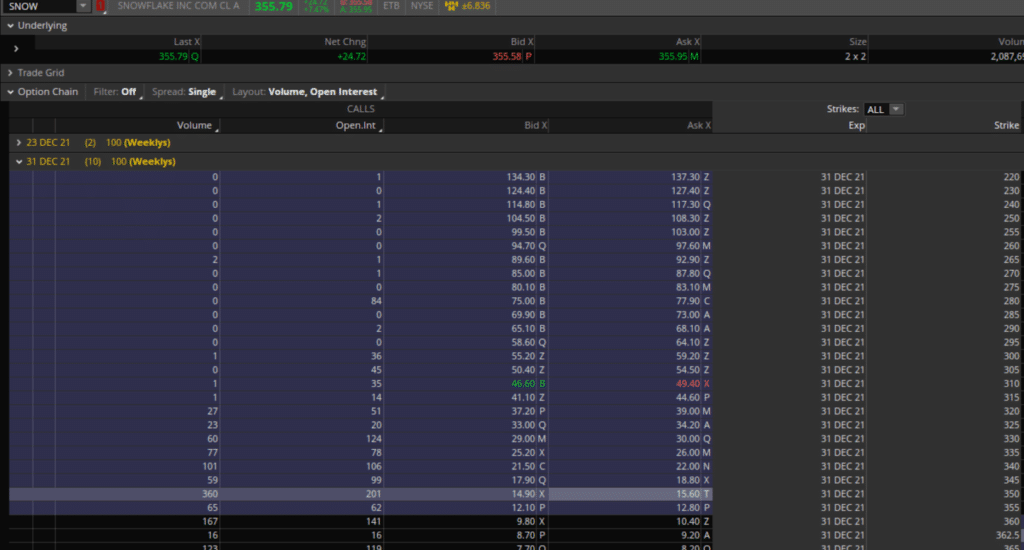Click the NYSE exchange label
This screenshot has width=1024, height=550.
[422, 6]
